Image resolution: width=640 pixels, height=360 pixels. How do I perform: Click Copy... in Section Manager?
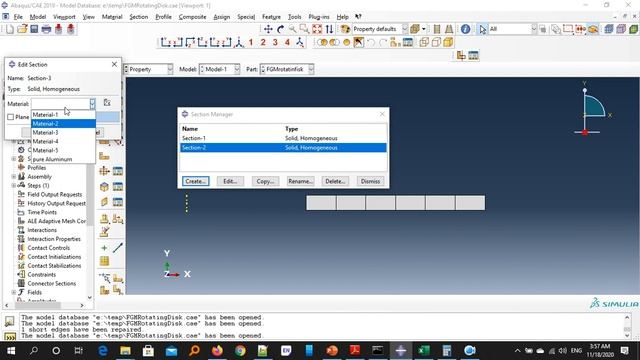(x=265, y=181)
